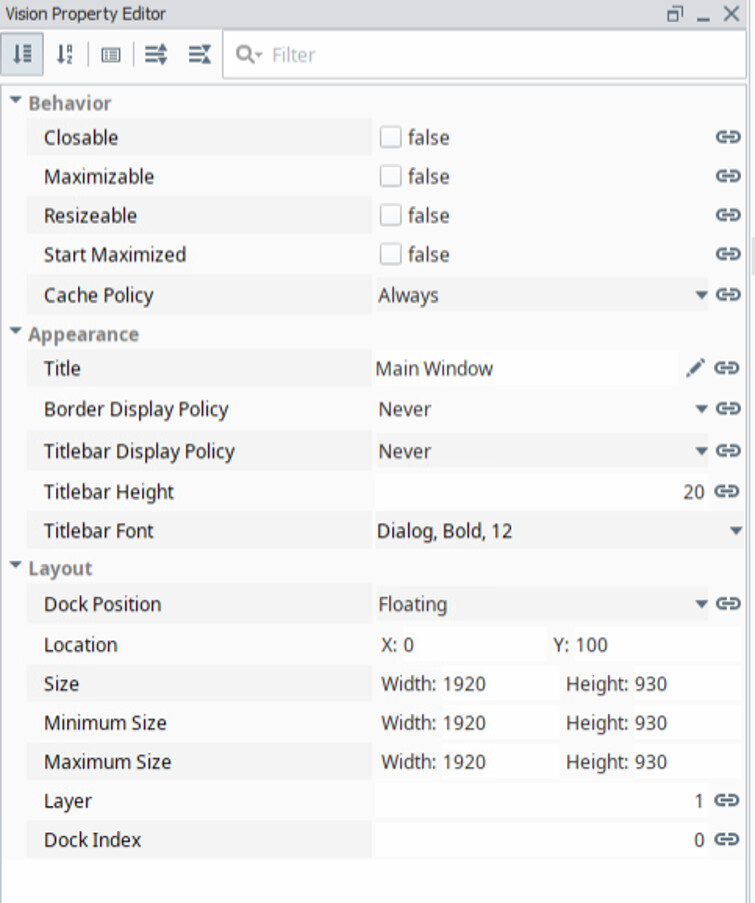Viewport: 755px width, 903px height.
Task: Open the Cache Policy dropdown
Action: pos(541,295)
